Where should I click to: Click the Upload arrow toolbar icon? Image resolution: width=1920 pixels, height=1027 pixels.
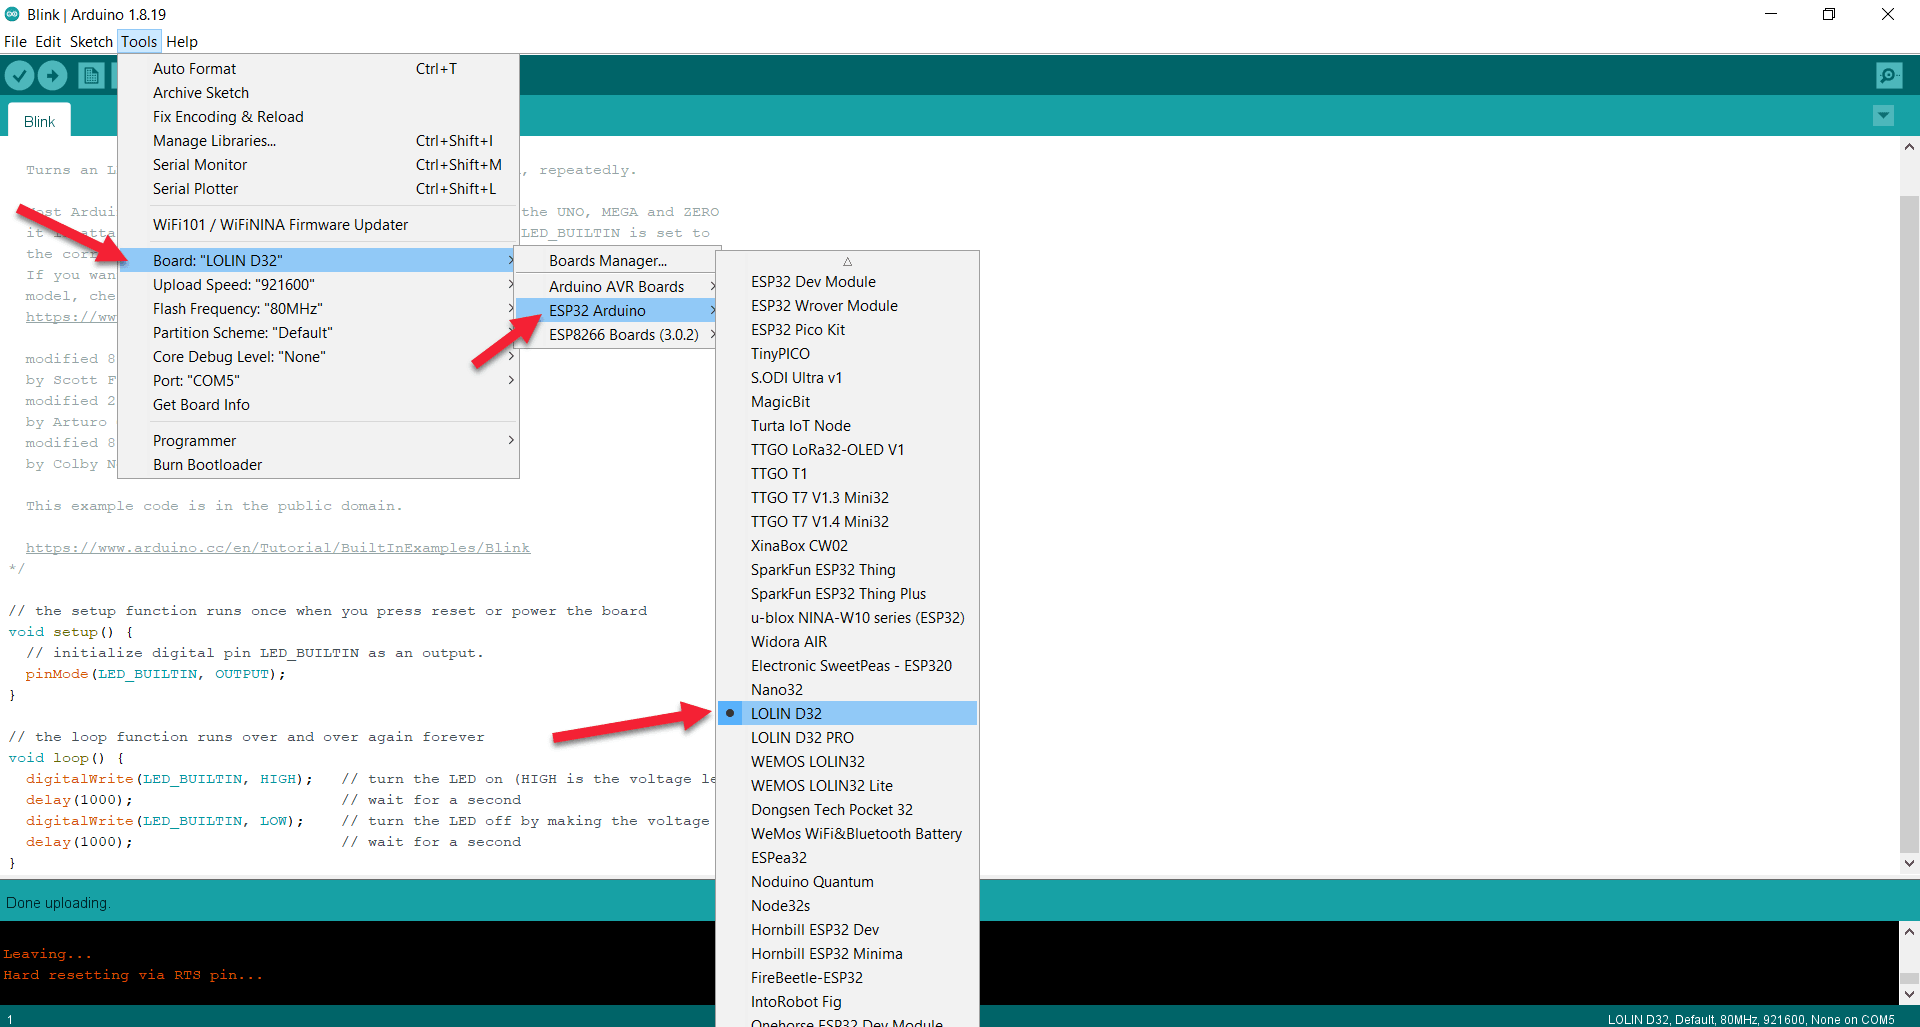coord(53,76)
